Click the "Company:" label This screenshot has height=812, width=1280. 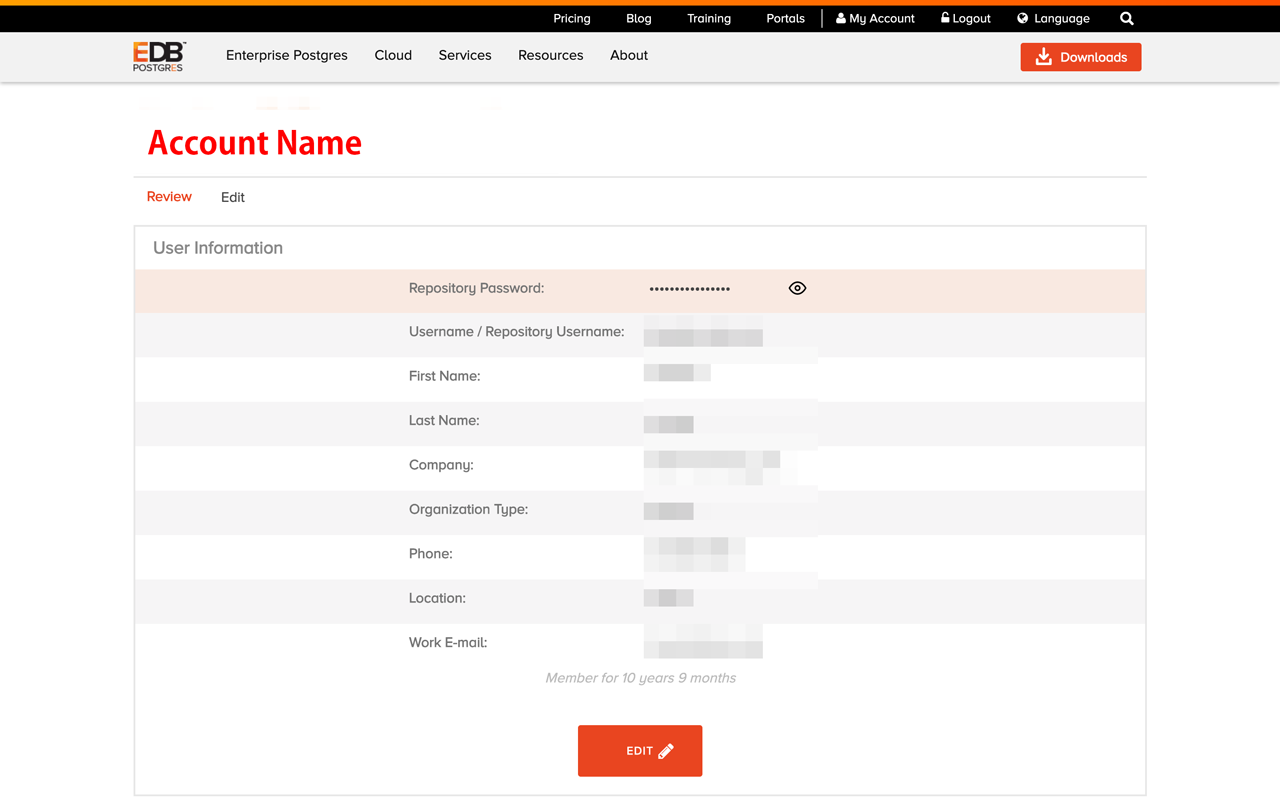tap(441, 465)
